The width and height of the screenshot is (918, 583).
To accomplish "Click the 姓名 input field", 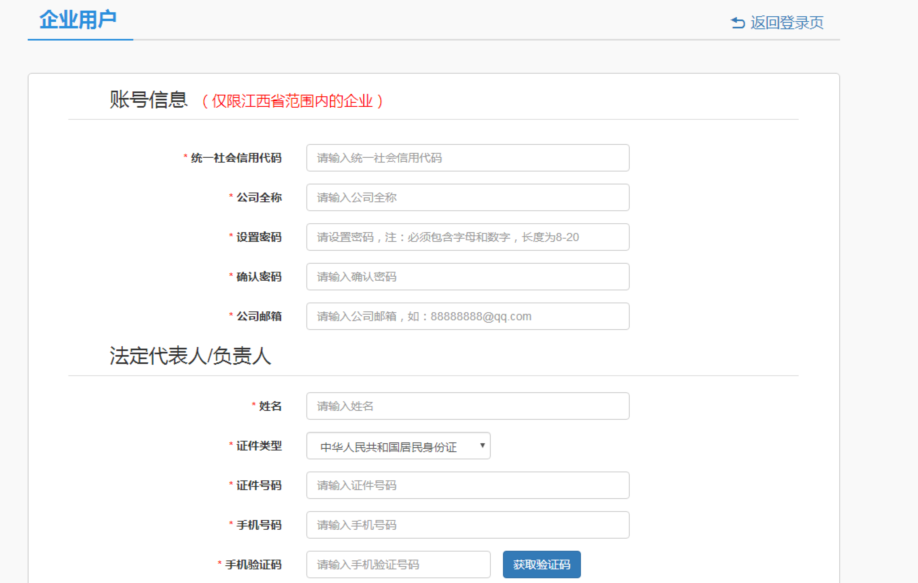I will click(x=467, y=406).
